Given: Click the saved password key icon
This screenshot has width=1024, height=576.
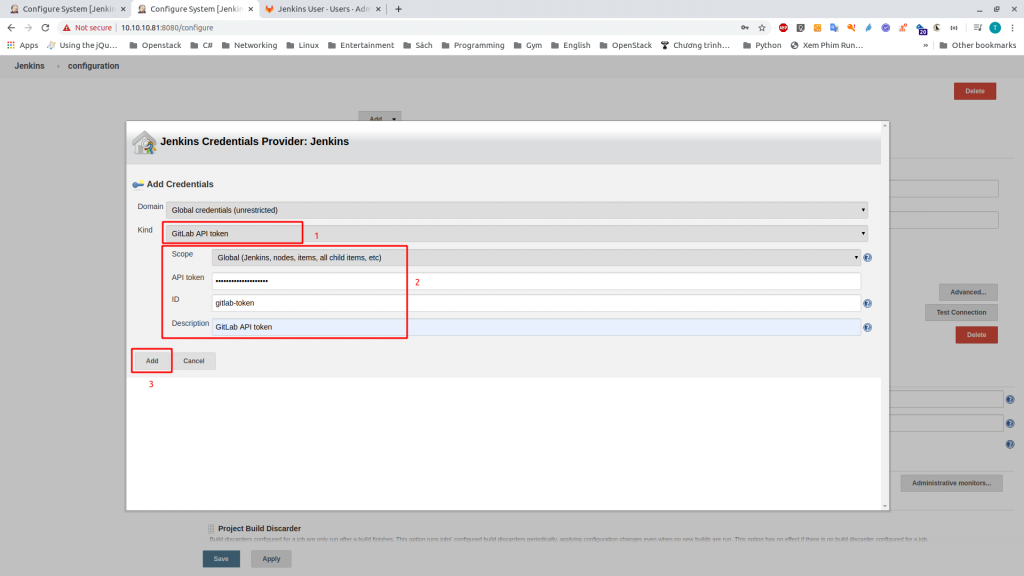Looking at the screenshot, I should [x=744, y=27].
